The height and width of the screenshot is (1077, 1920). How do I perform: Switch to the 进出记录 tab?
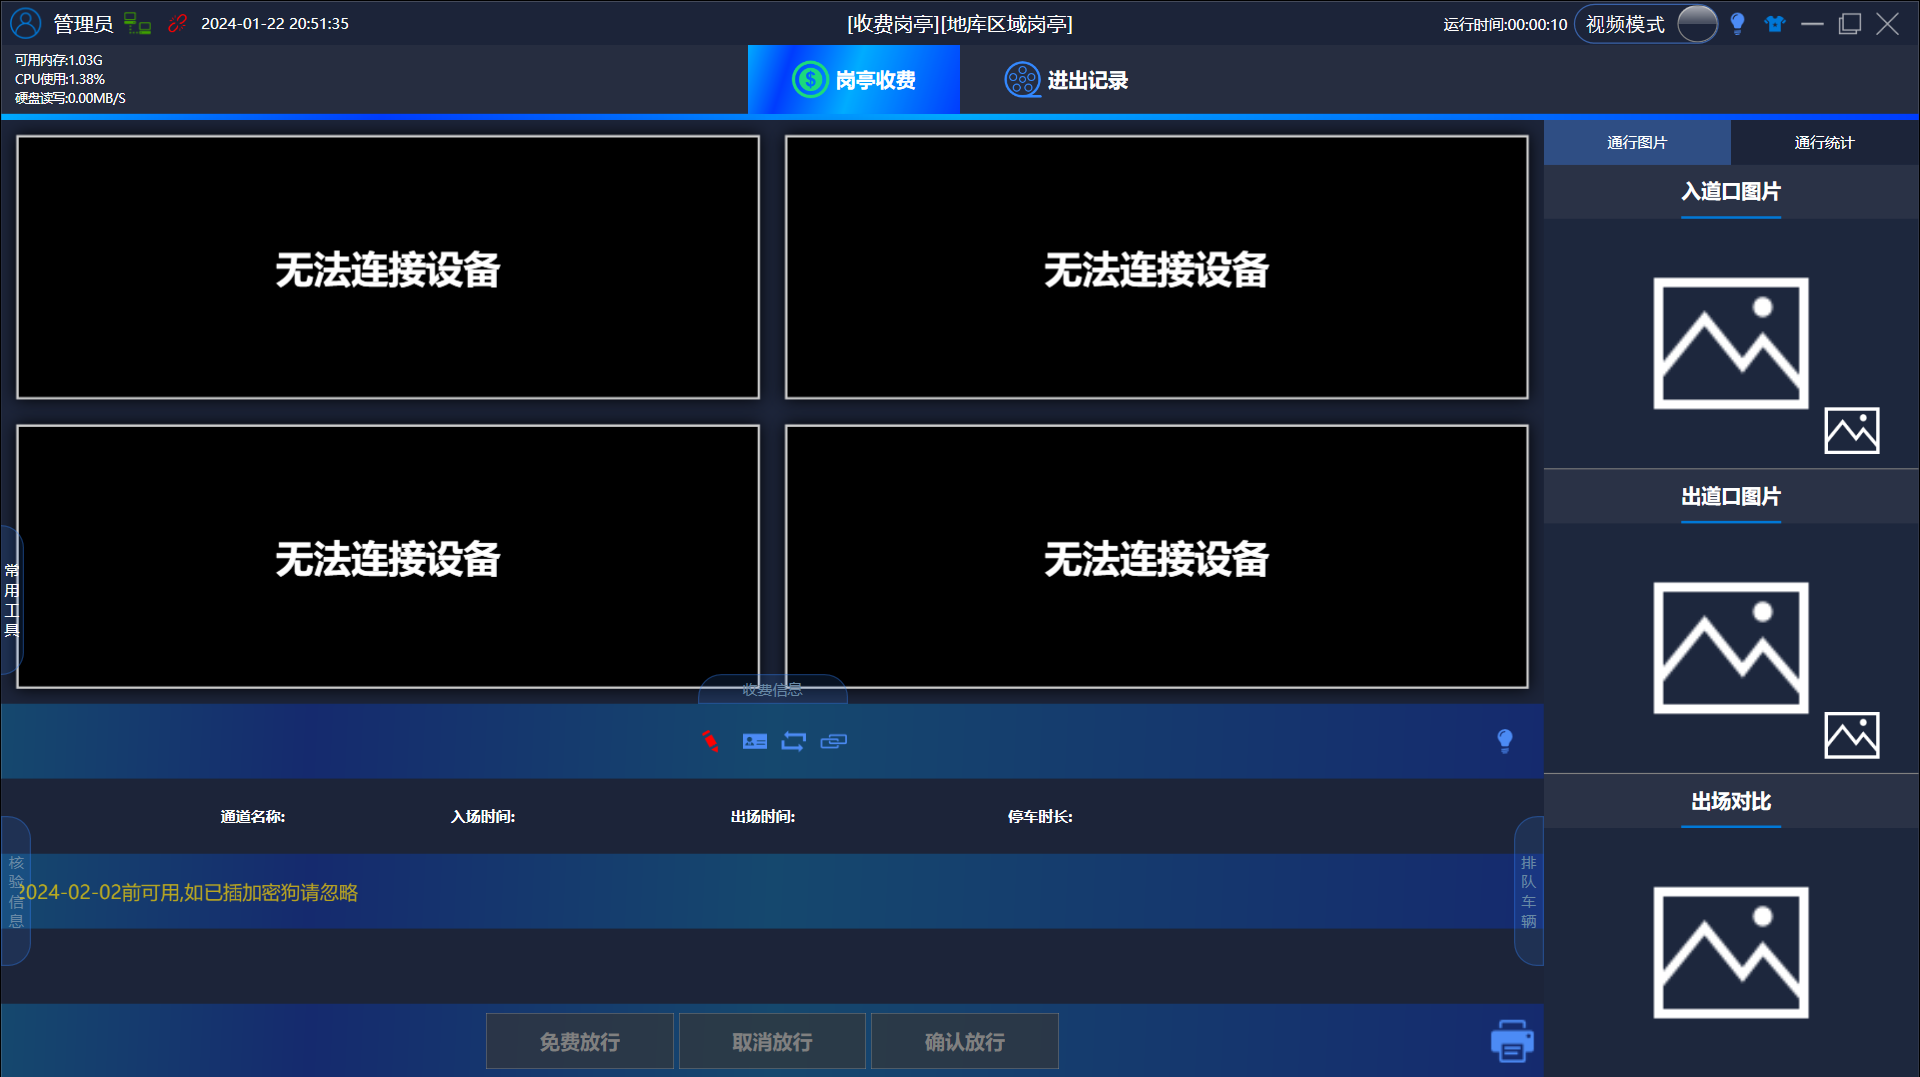point(1066,79)
